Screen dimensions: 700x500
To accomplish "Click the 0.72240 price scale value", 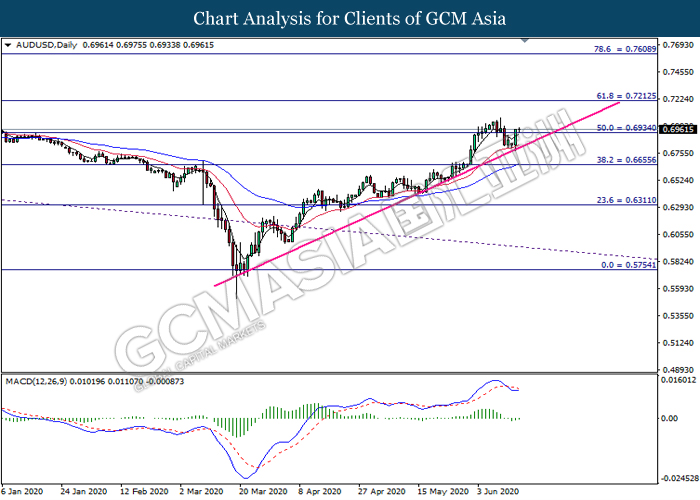I will (x=678, y=99).
